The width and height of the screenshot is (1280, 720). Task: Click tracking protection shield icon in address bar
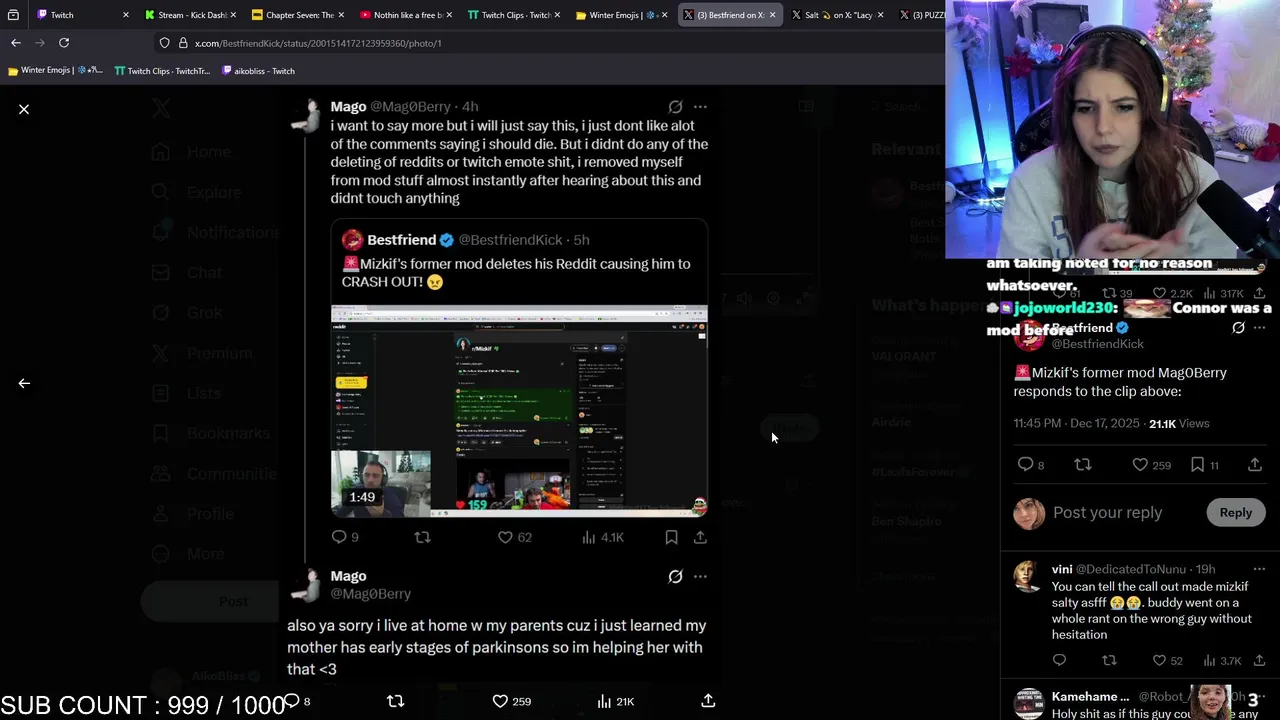click(x=164, y=43)
